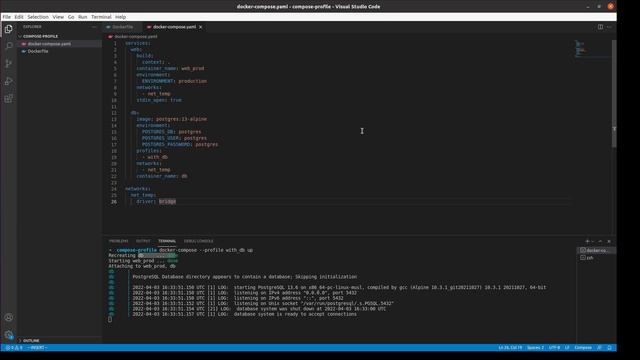
Task: Click the terminal docker-compose command line
Action: pyautogui.click(x=206, y=250)
